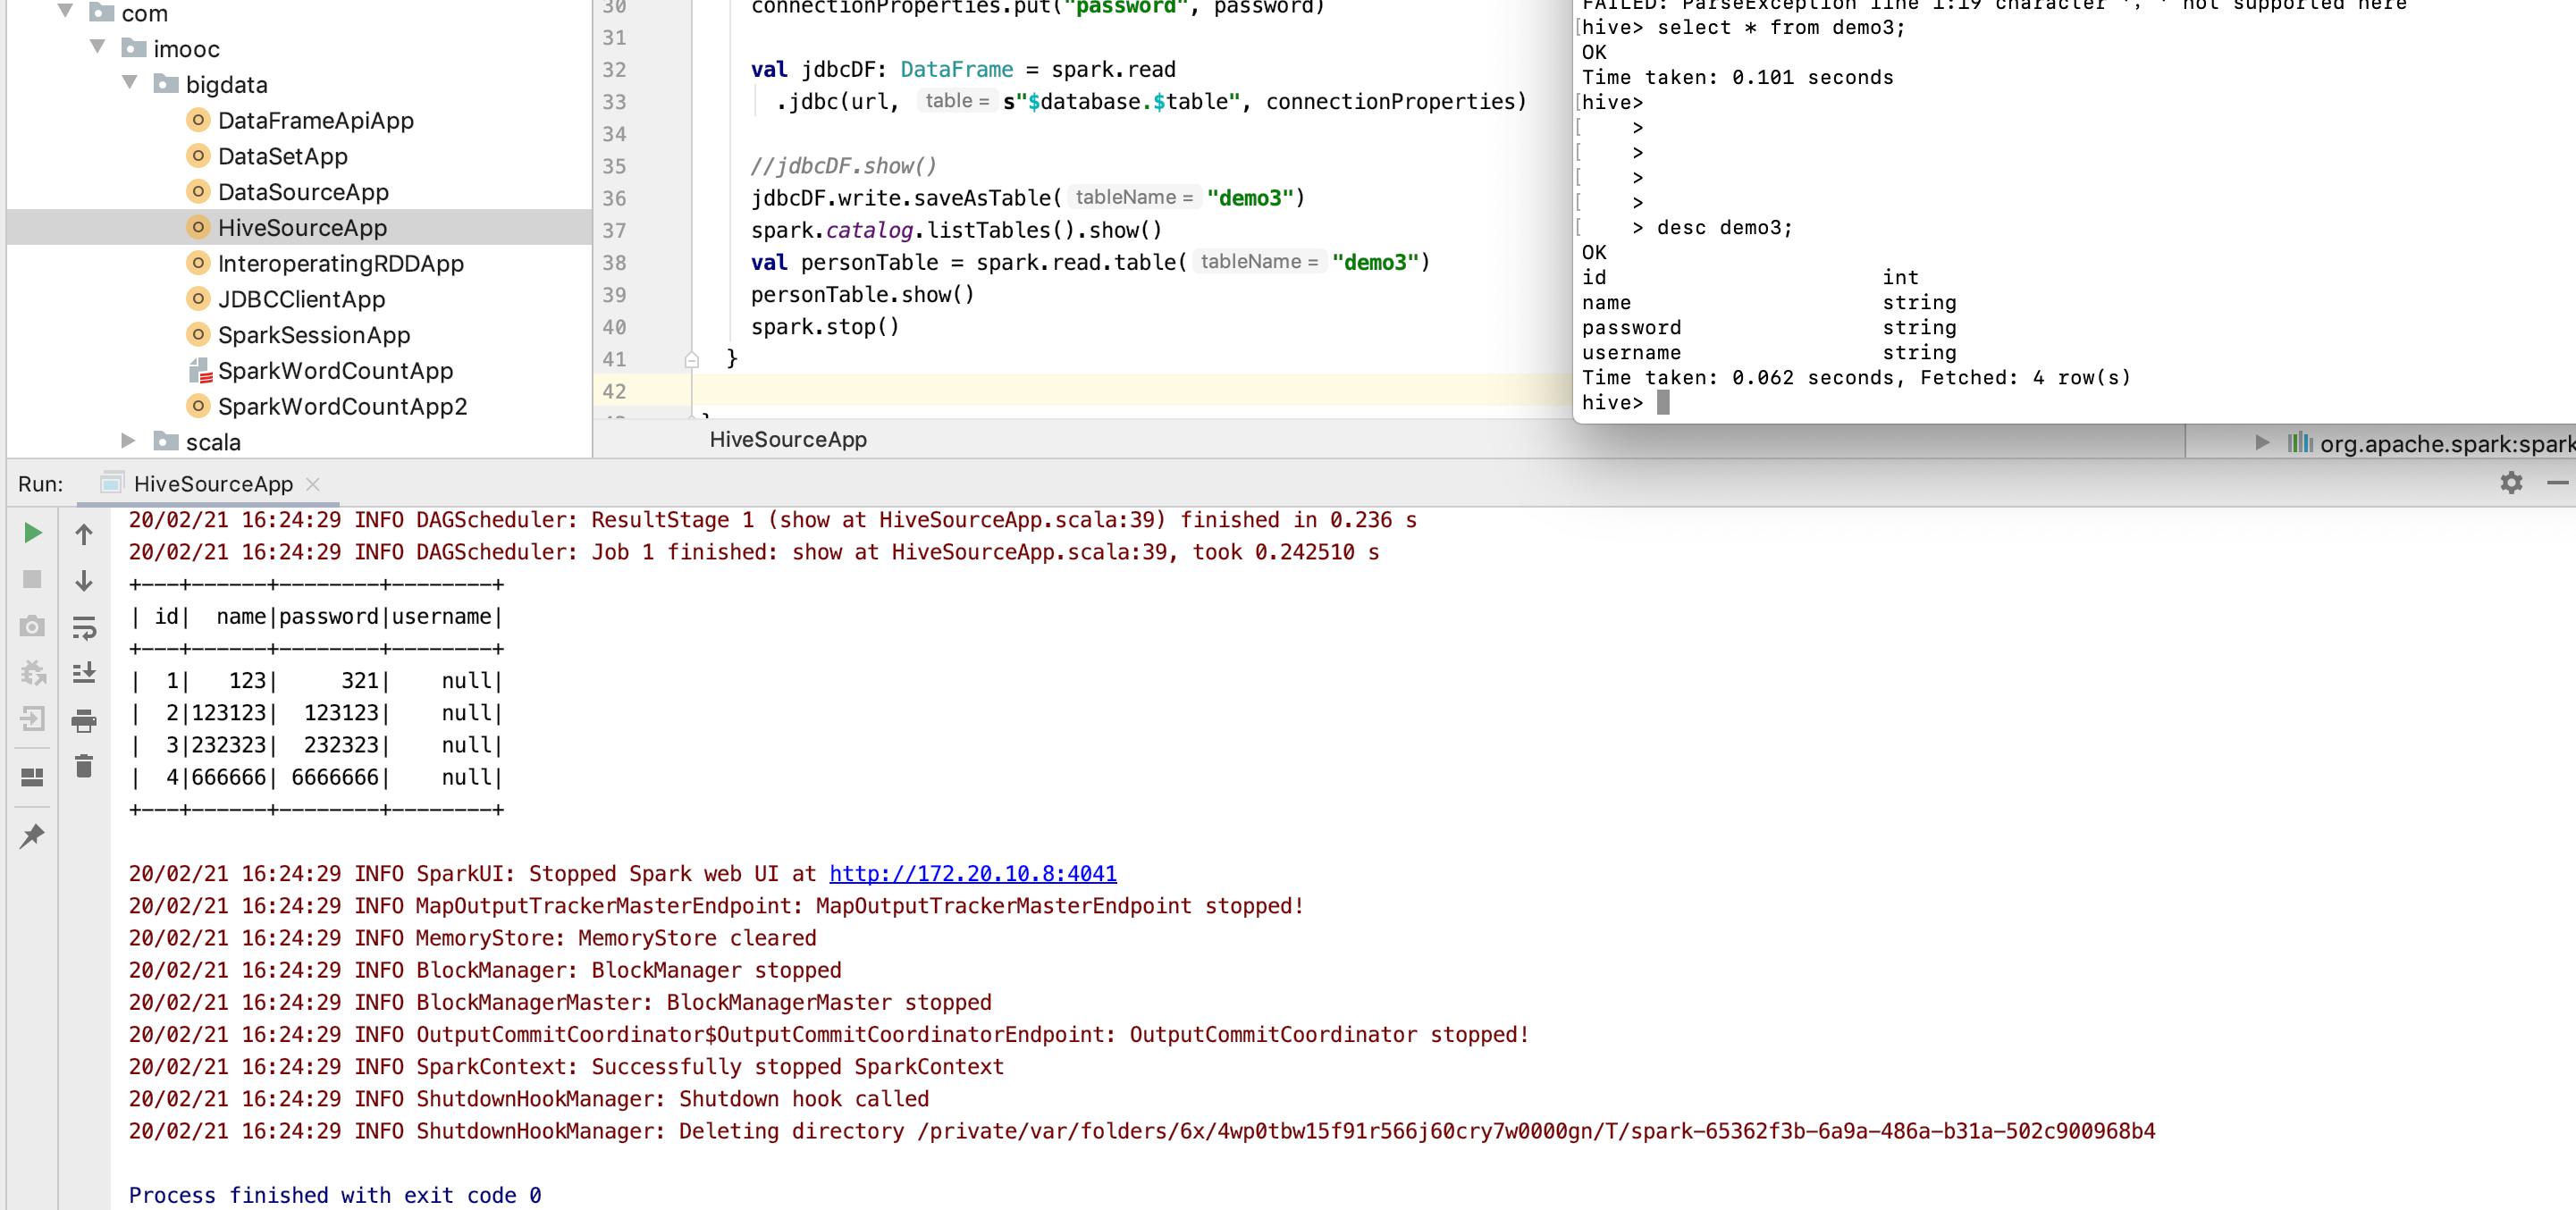Click the bigdata folder icon

click(x=165, y=83)
